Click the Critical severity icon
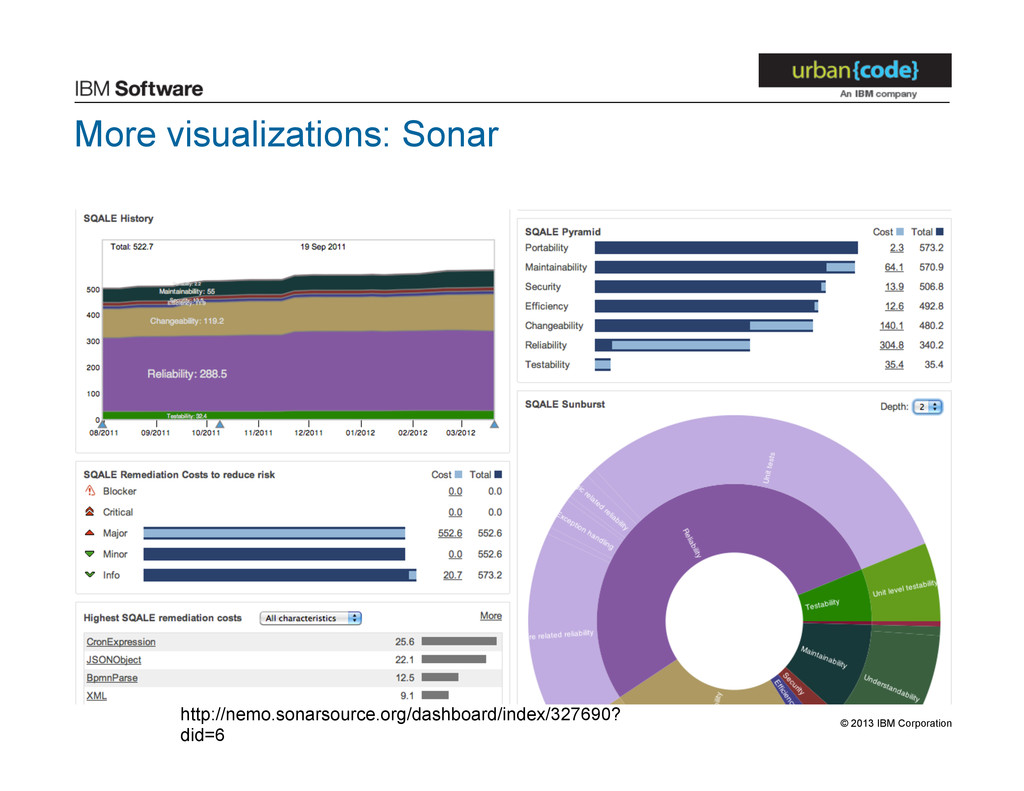1024x791 pixels. 90,511
